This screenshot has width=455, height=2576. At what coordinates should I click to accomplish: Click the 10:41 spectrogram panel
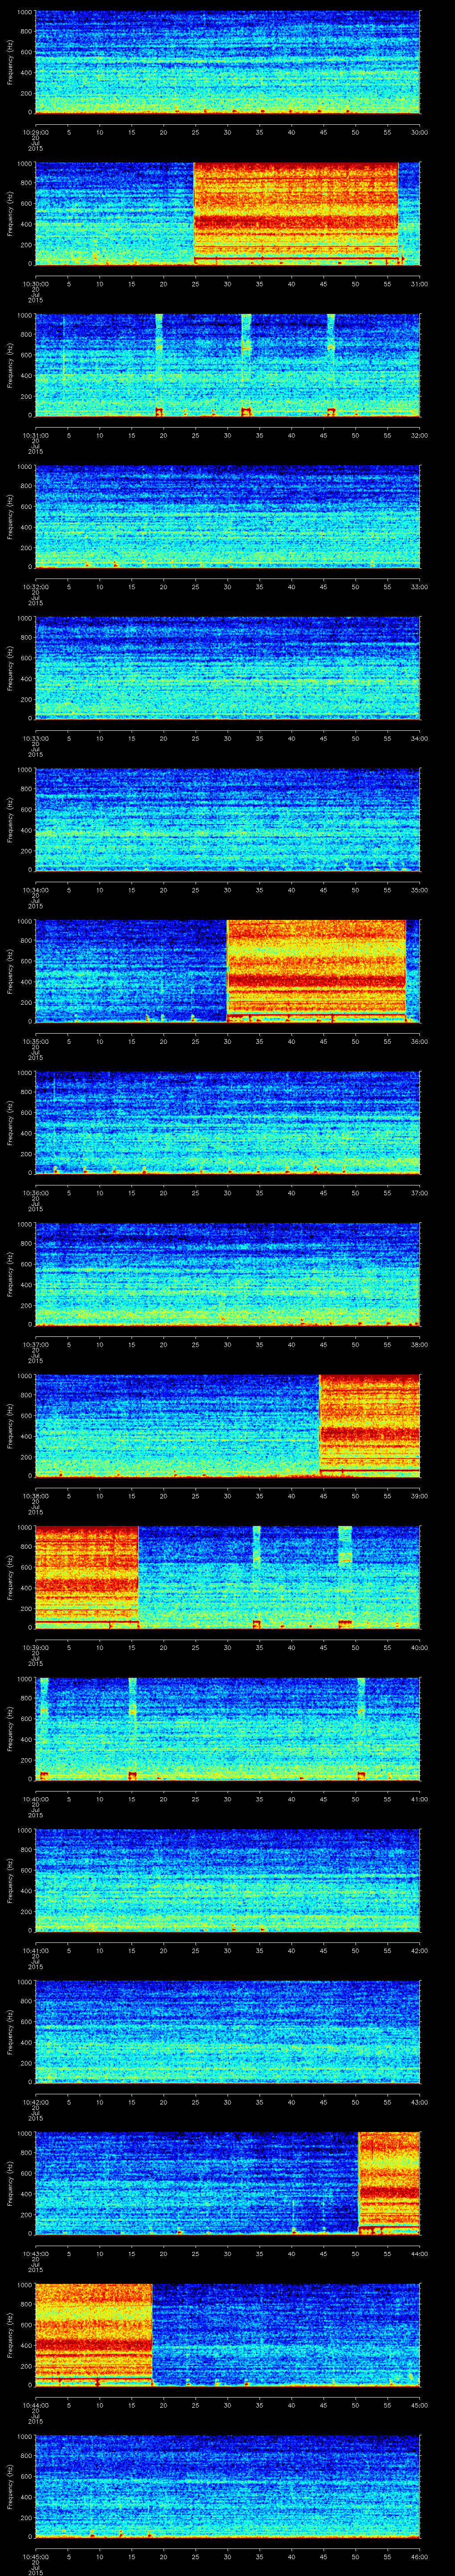[x=228, y=1880]
